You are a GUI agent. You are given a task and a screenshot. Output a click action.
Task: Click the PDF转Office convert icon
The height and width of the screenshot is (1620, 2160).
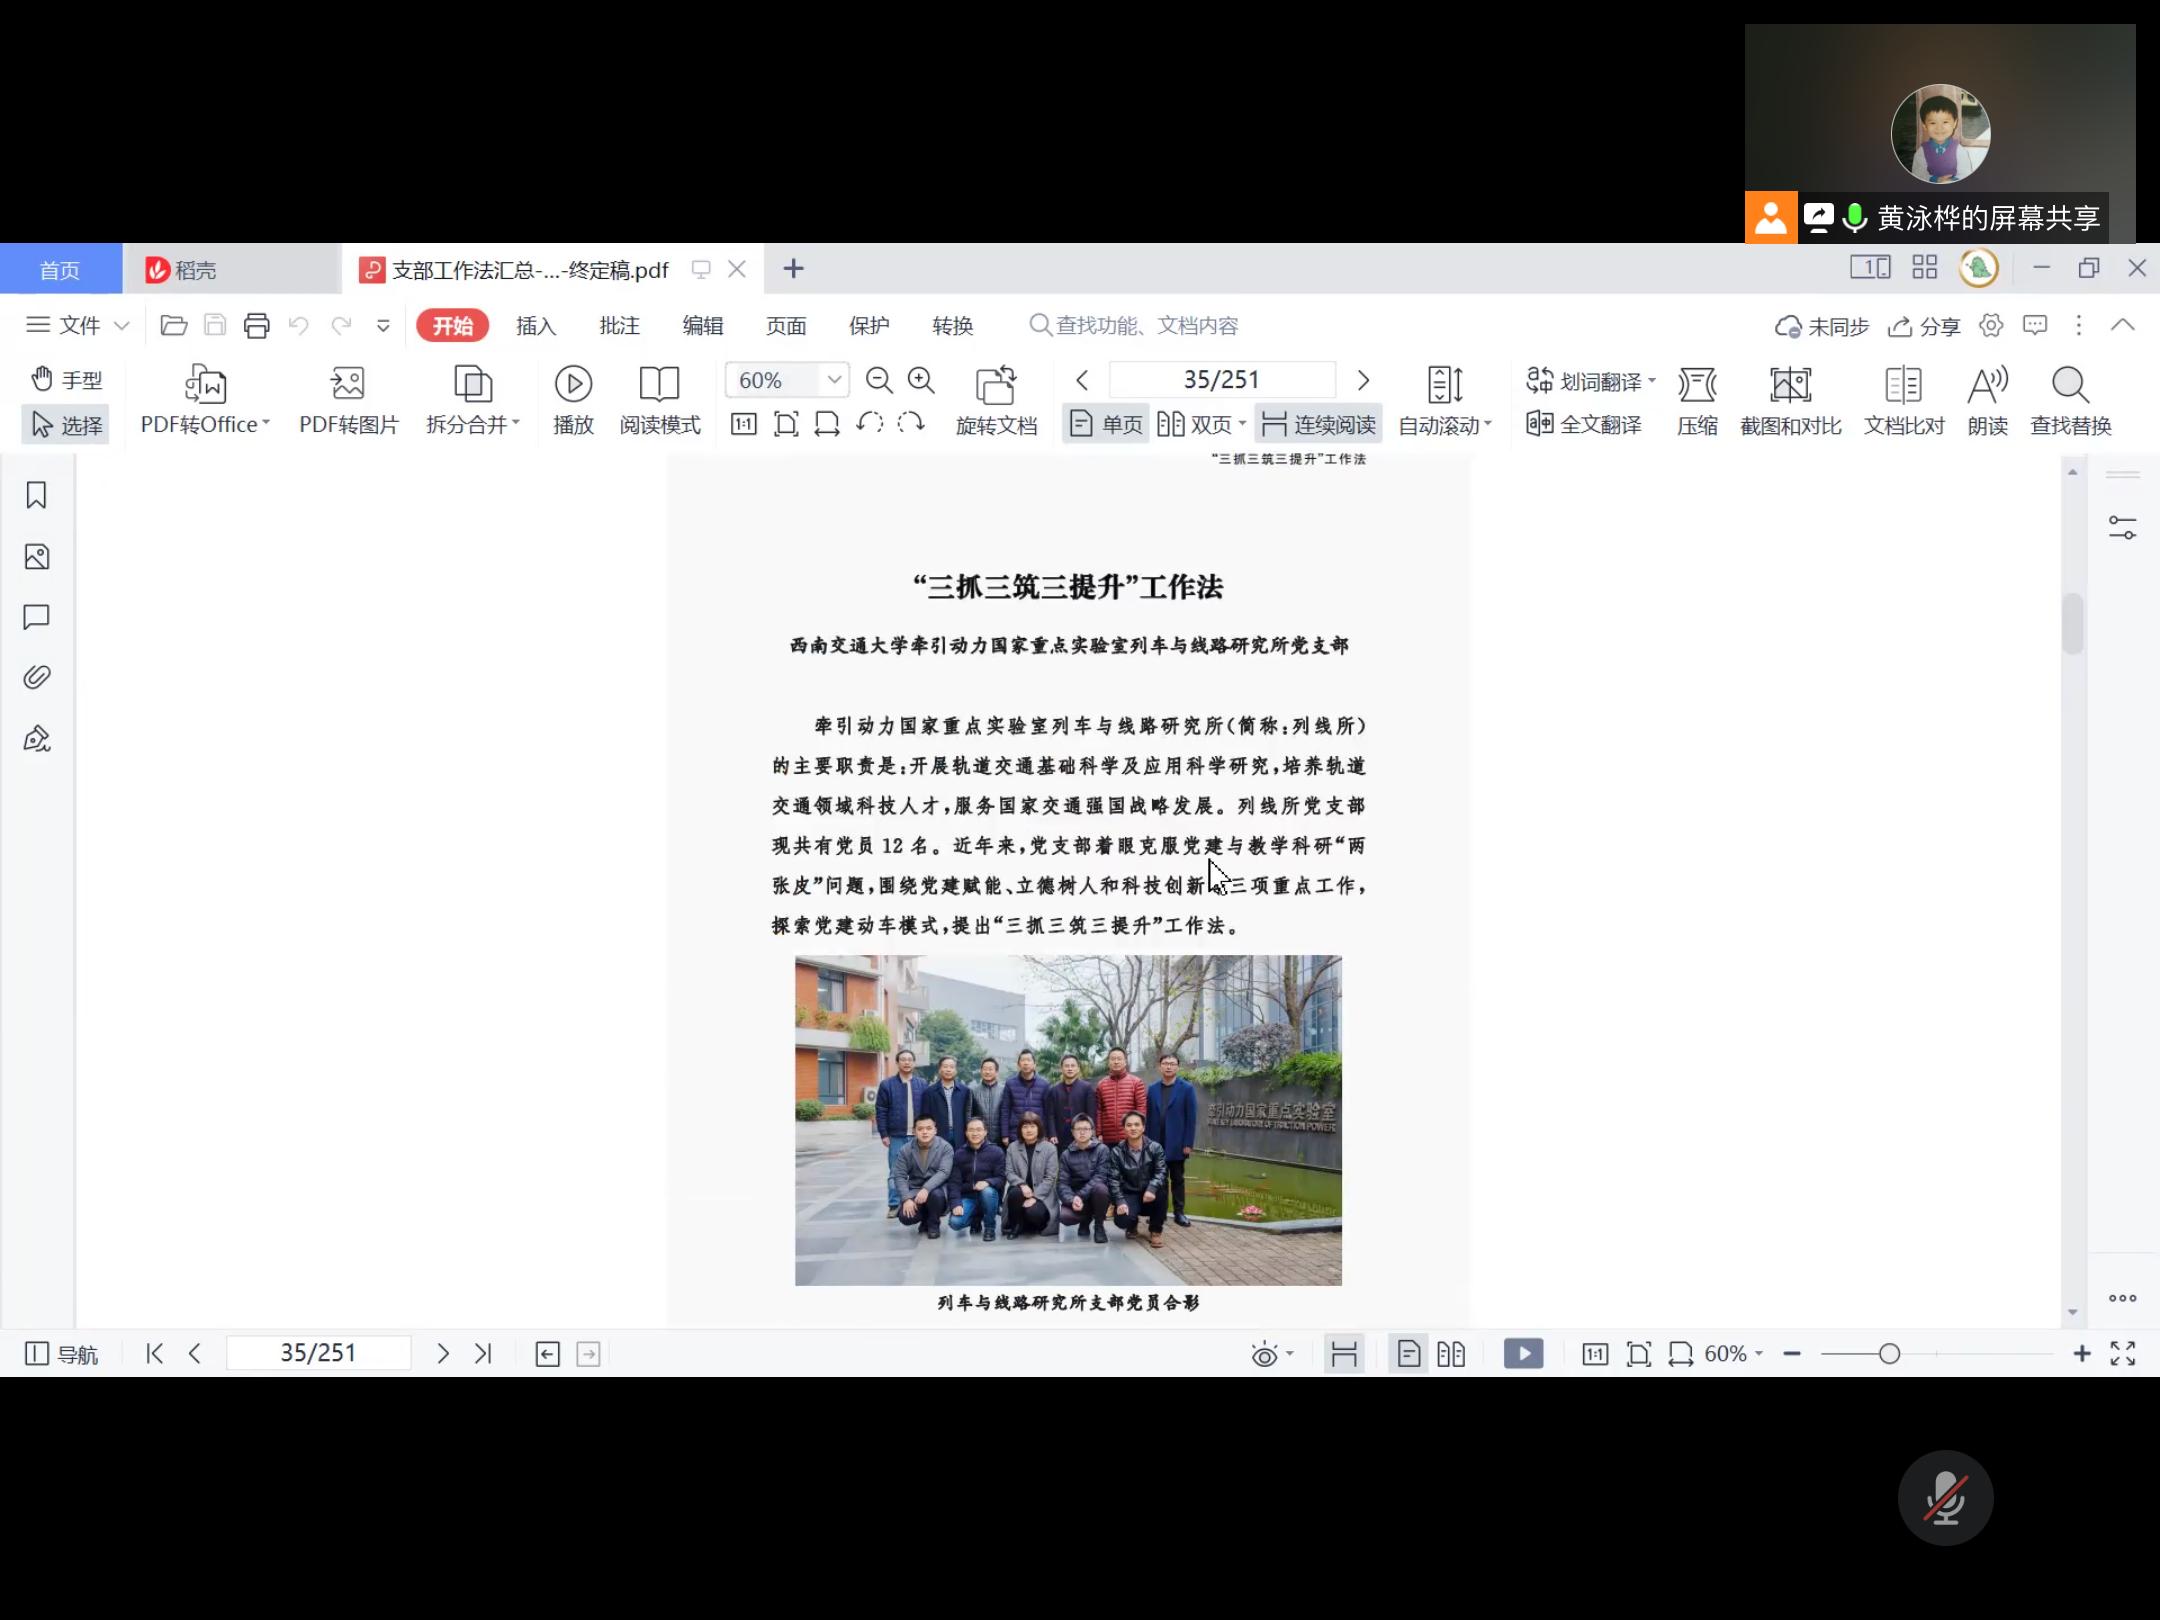(x=205, y=385)
